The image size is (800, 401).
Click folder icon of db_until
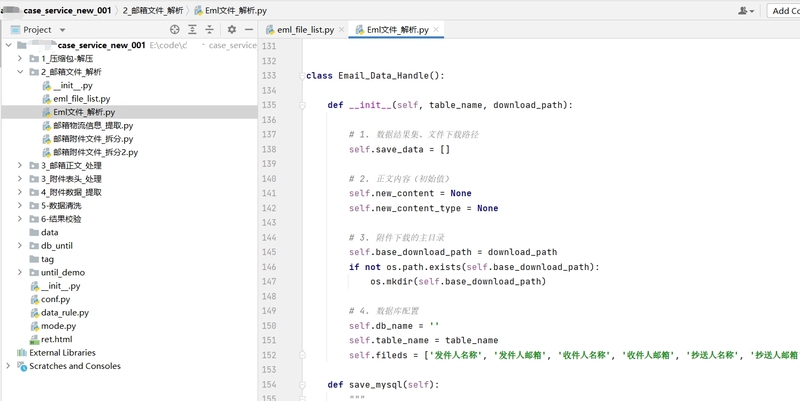pyautogui.click(x=34, y=245)
